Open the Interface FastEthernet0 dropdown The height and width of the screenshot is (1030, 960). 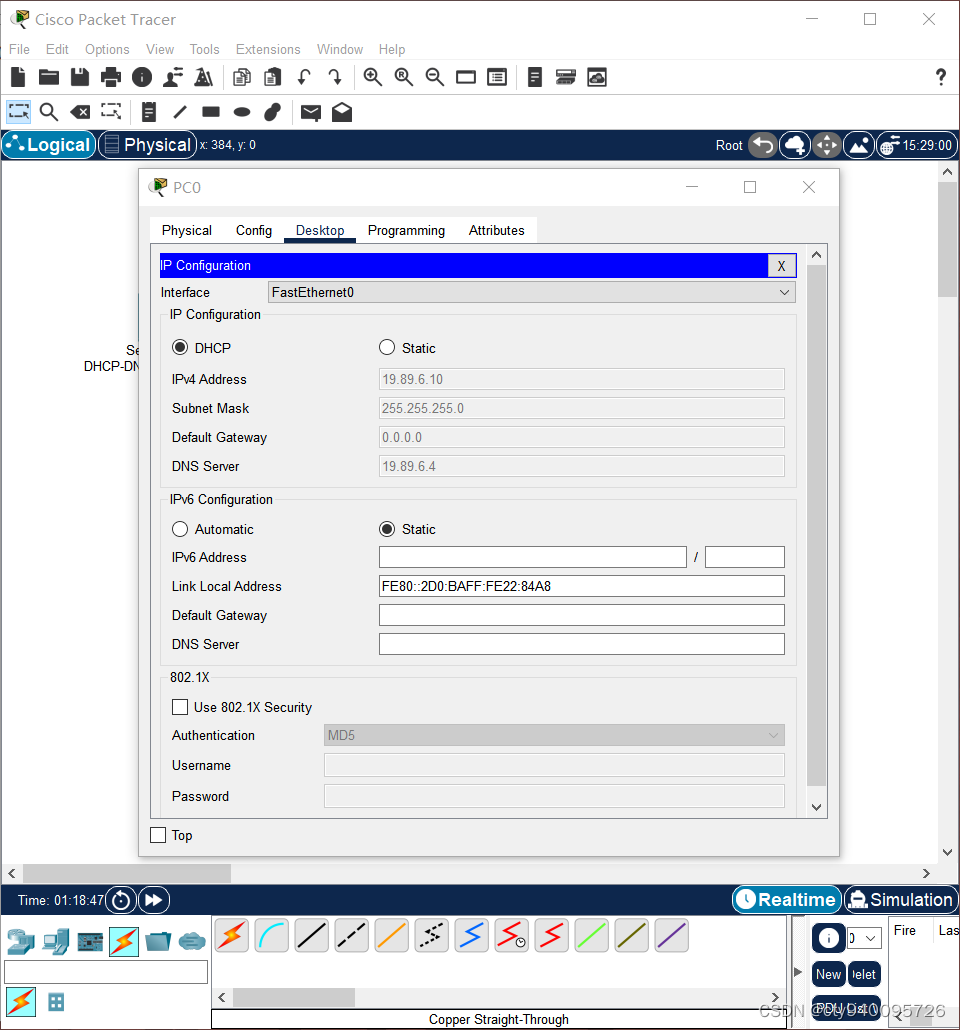tap(532, 292)
